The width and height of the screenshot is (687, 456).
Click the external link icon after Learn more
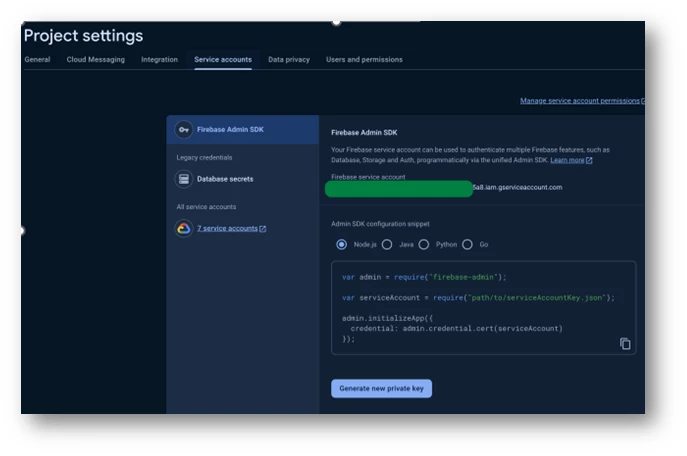[589, 160]
